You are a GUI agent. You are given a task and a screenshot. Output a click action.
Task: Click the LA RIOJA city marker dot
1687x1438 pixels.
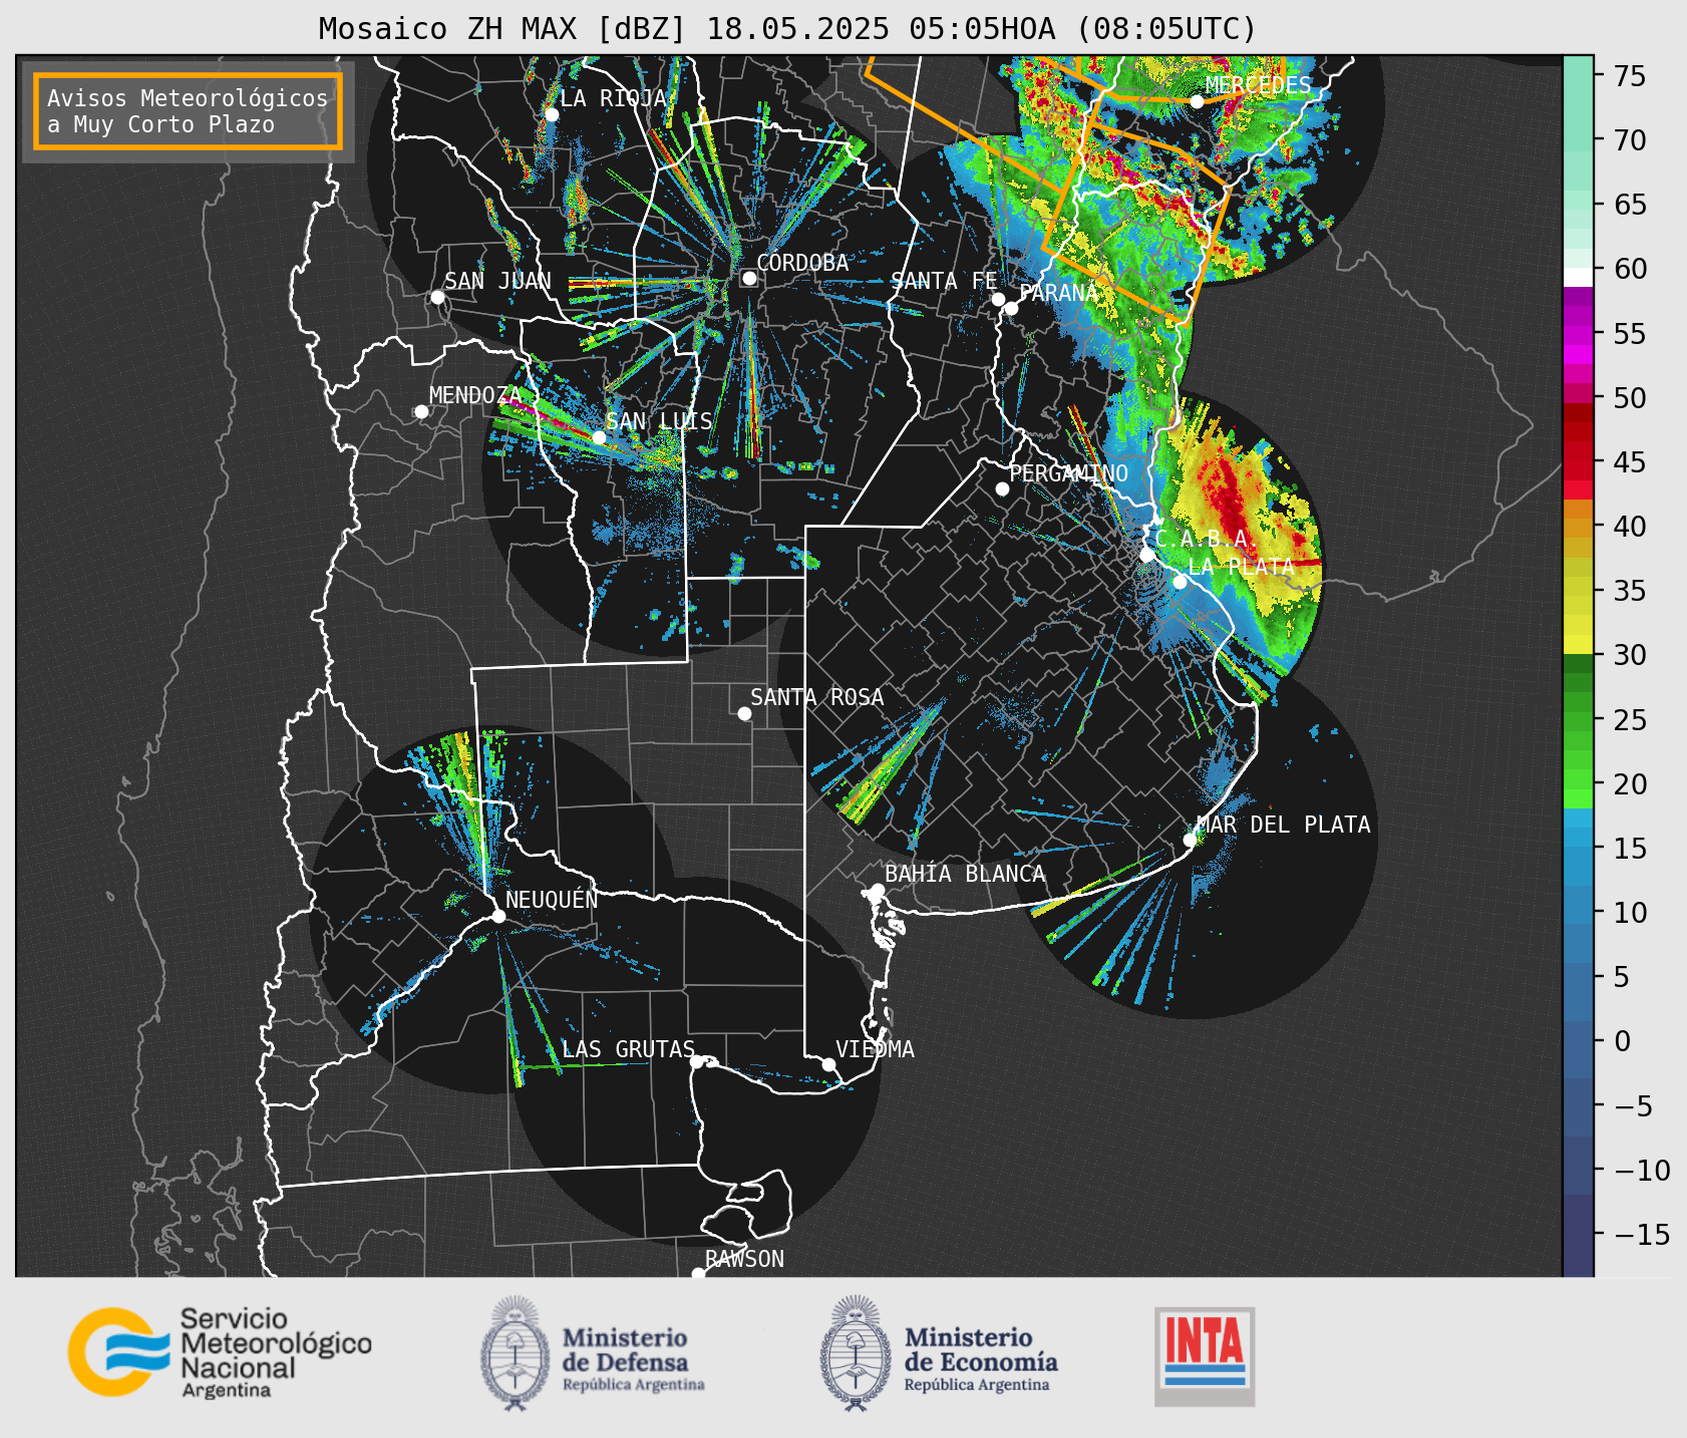[551, 114]
